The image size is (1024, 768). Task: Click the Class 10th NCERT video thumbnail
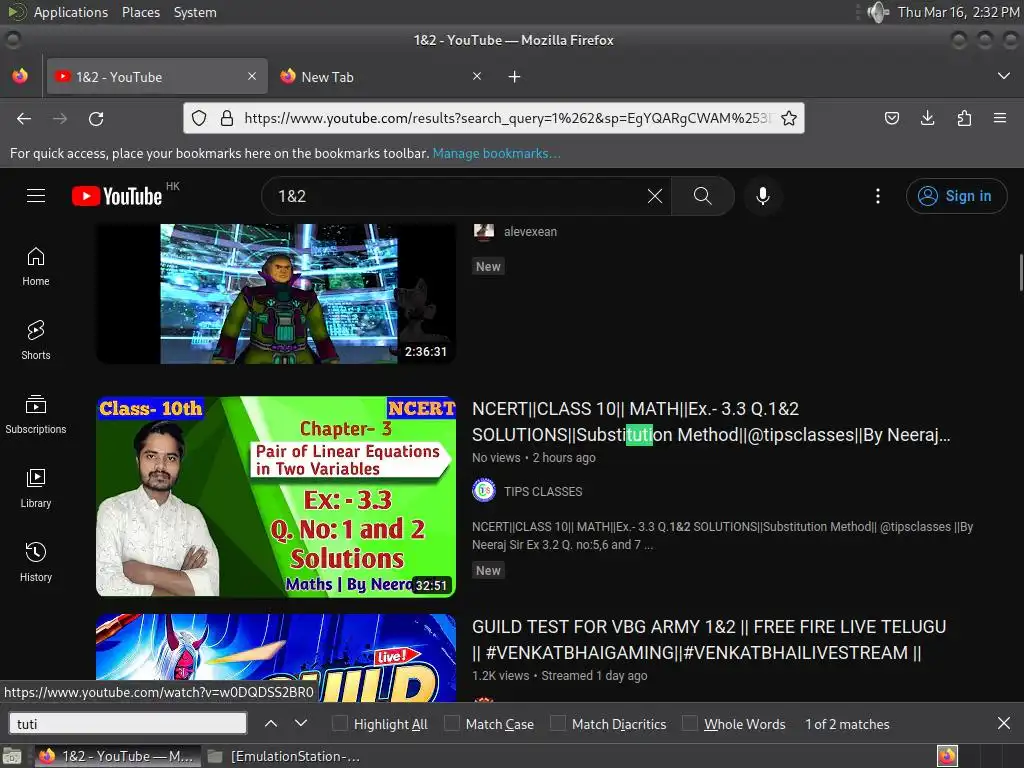click(276, 496)
